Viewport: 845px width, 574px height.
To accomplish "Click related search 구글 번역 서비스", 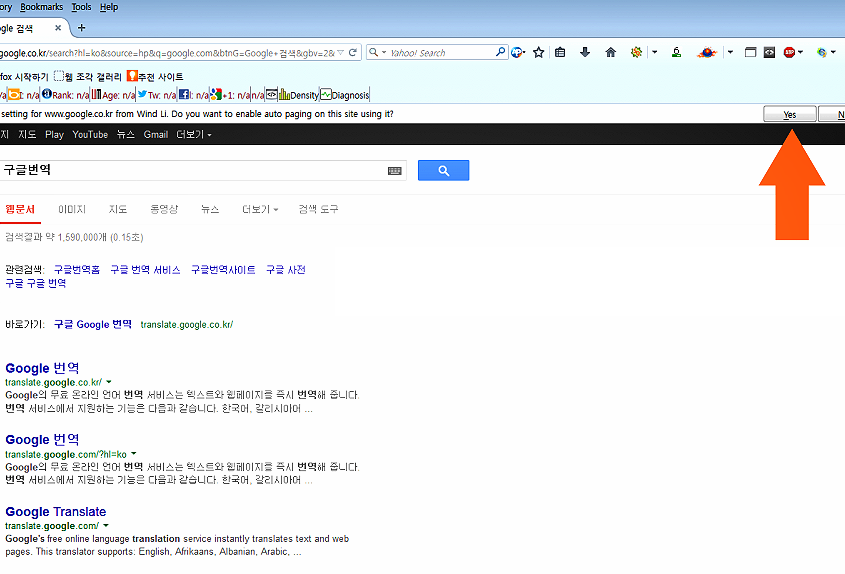I will click(x=145, y=269).
